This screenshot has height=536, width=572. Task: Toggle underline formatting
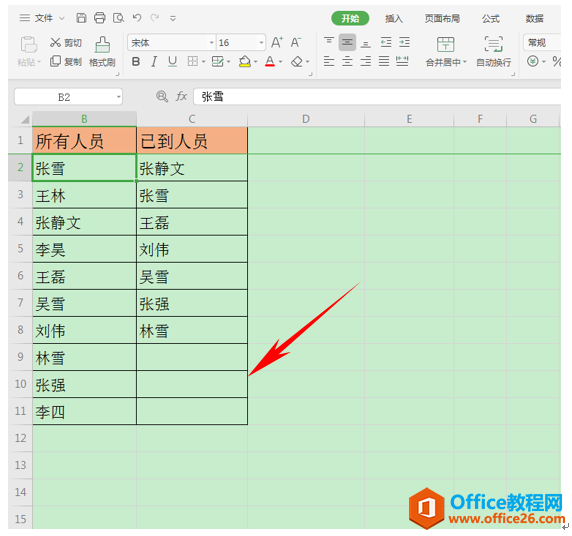(x=172, y=62)
